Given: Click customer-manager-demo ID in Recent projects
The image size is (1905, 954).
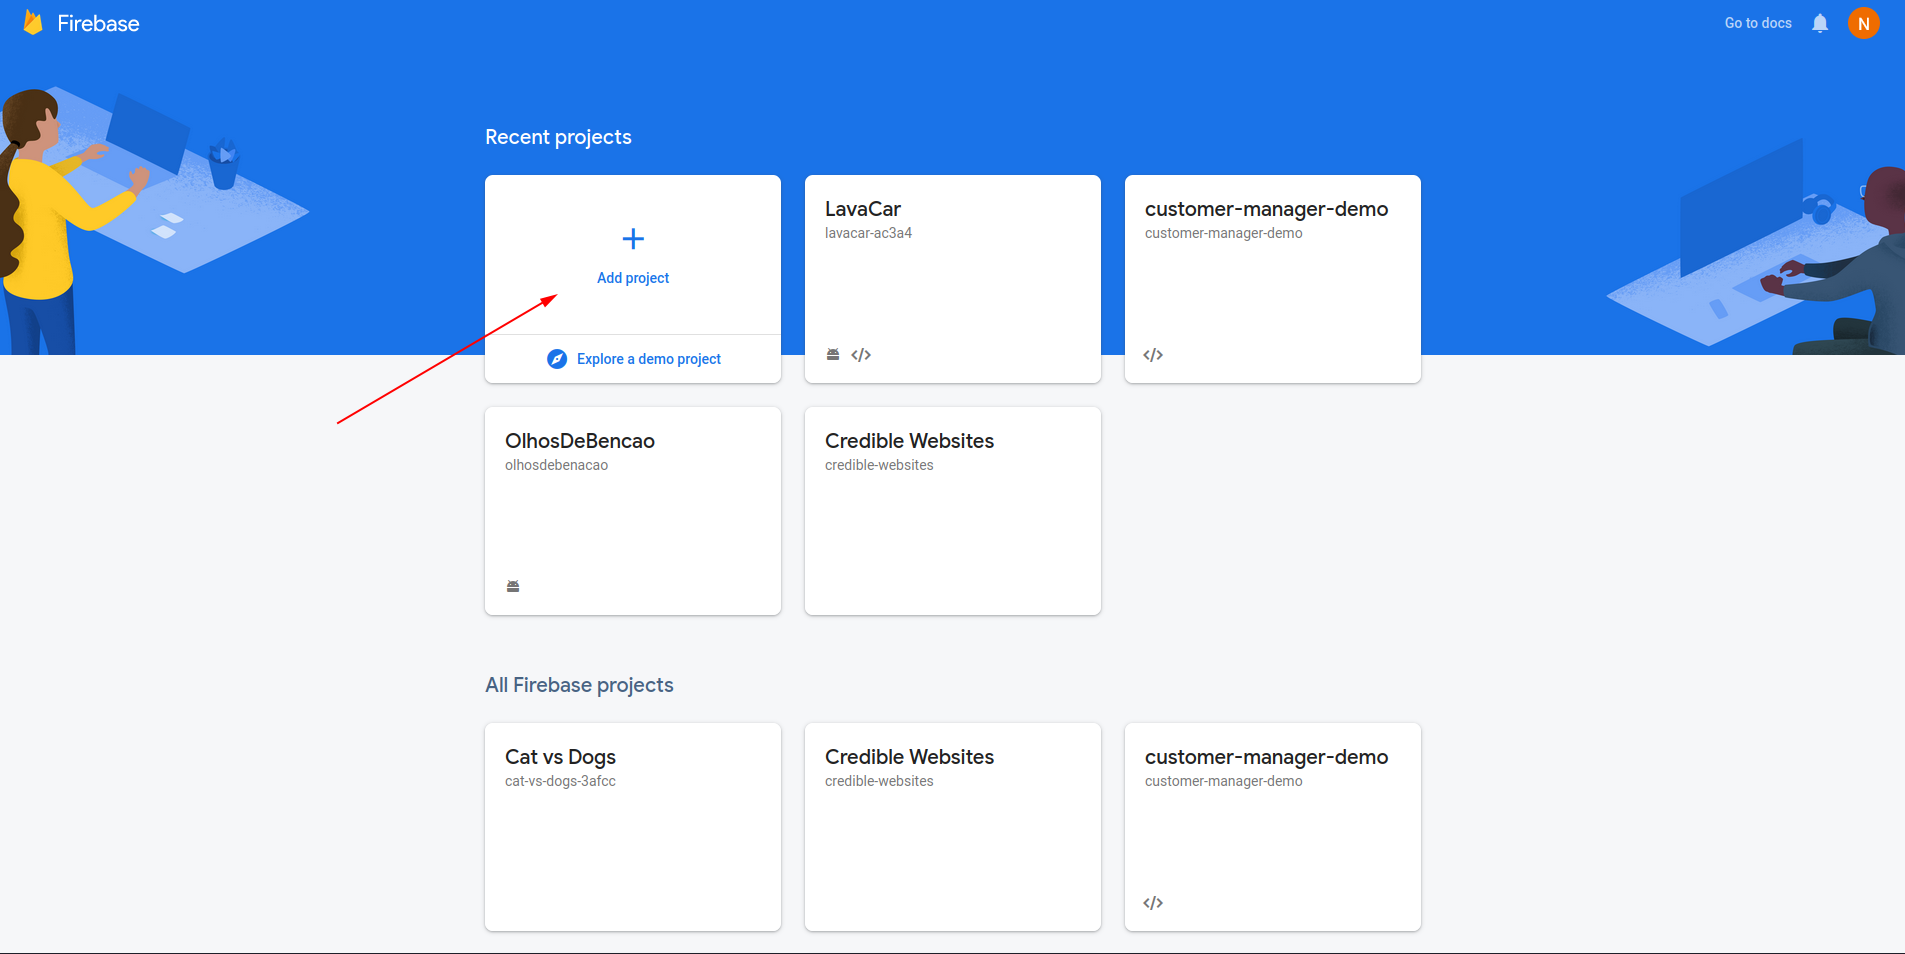Looking at the screenshot, I should tap(1223, 233).
